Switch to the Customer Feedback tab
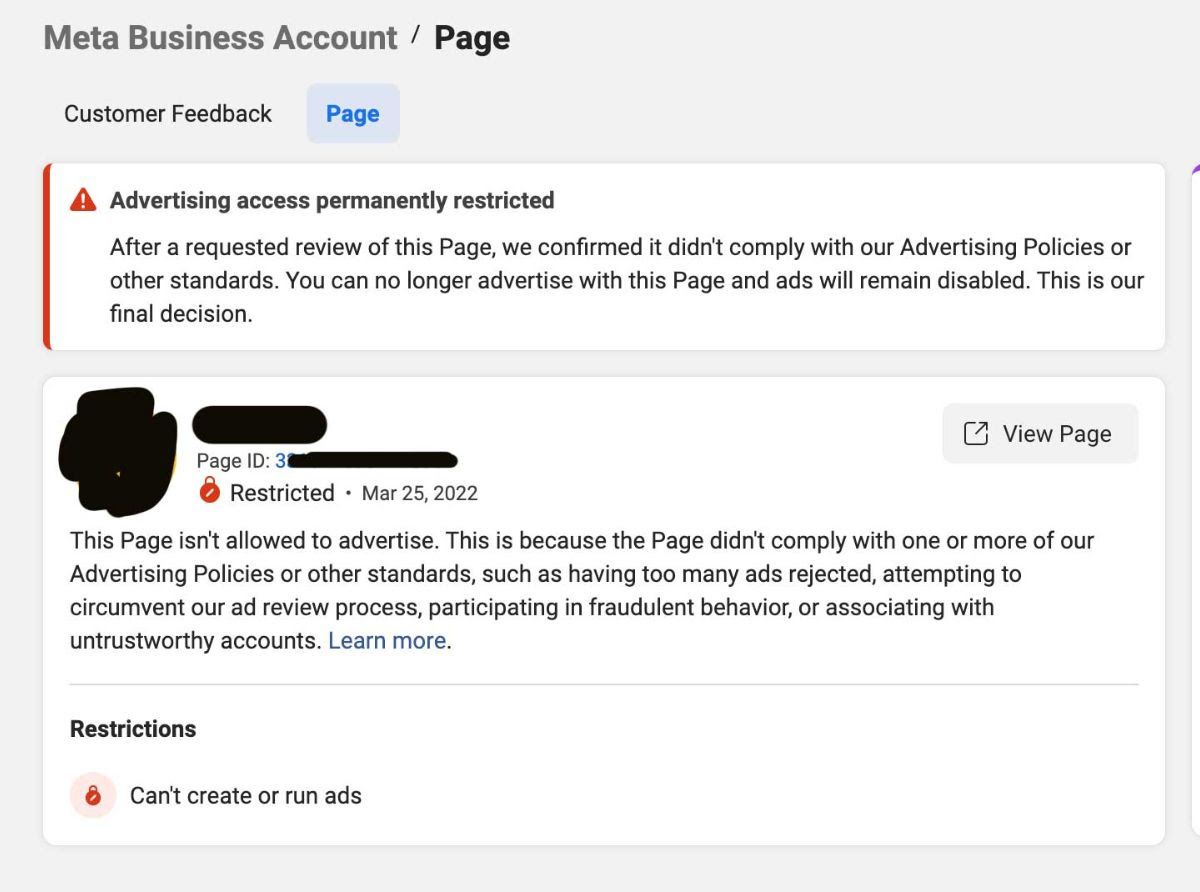 168,114
